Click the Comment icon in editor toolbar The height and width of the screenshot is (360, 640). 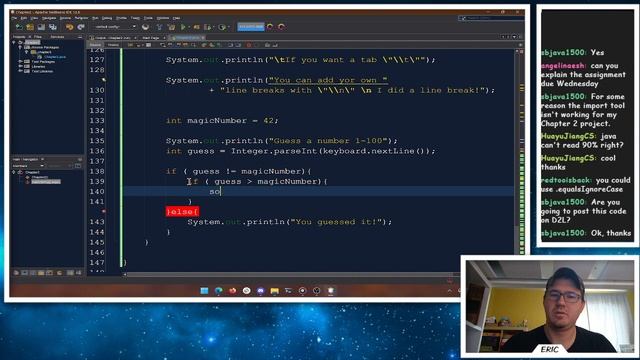point(267,45)
